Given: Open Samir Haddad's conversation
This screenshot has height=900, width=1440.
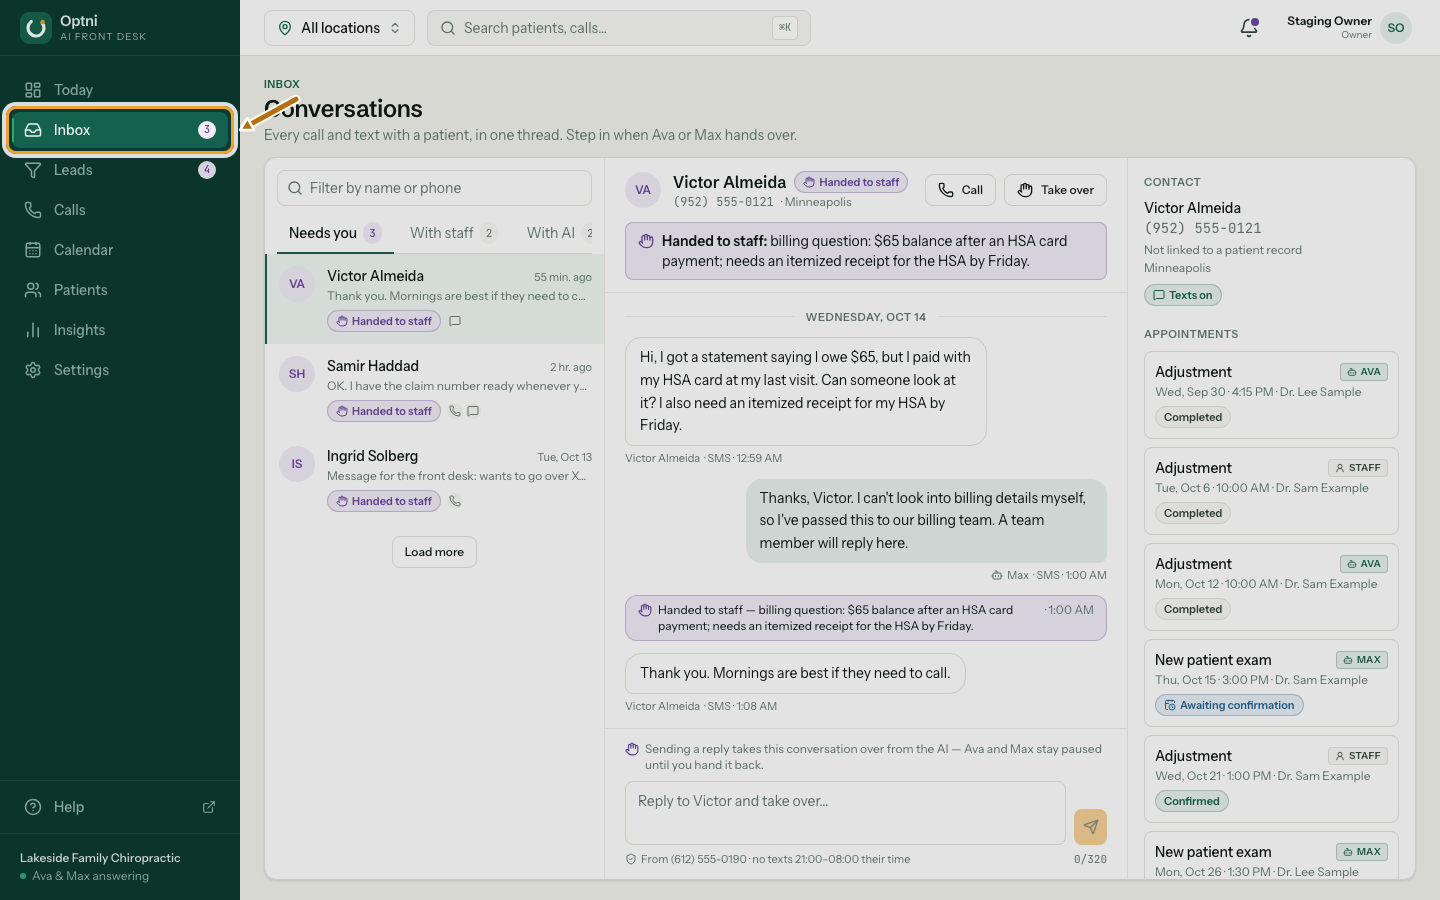Looking at the screenshot, I should [434, 389].
